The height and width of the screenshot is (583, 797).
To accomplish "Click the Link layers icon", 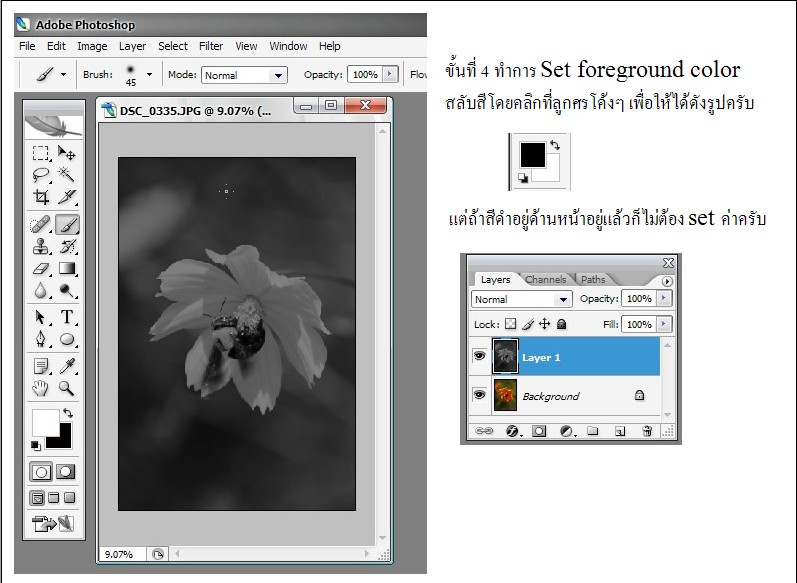I will (x=484, y=431).
